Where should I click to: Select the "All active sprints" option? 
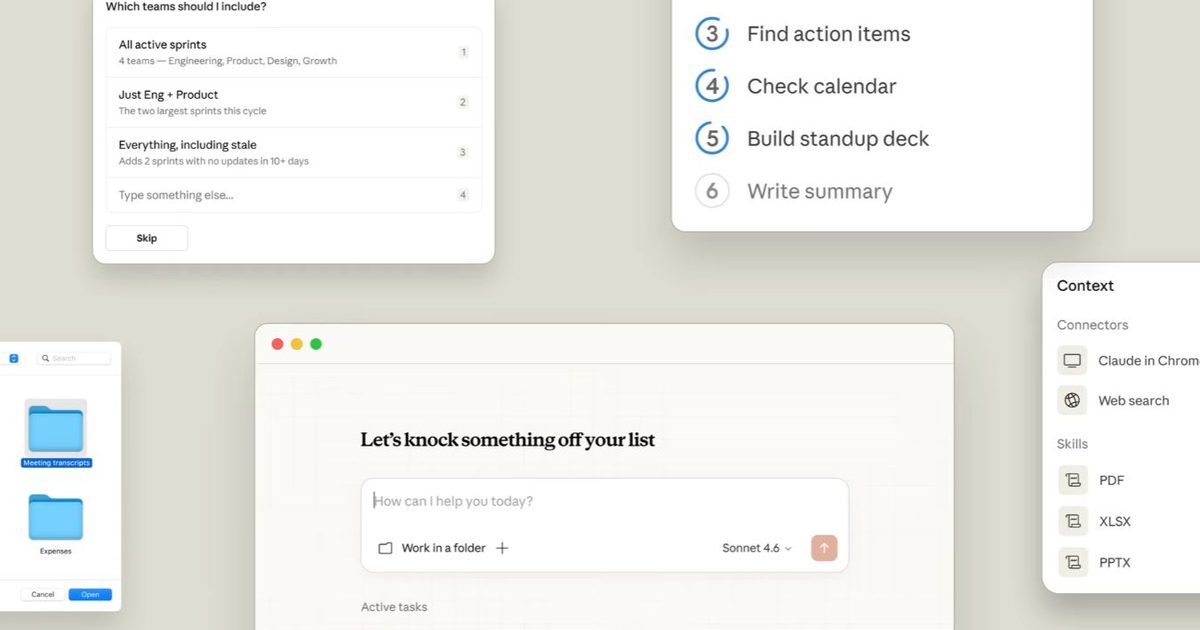(293, 51)
